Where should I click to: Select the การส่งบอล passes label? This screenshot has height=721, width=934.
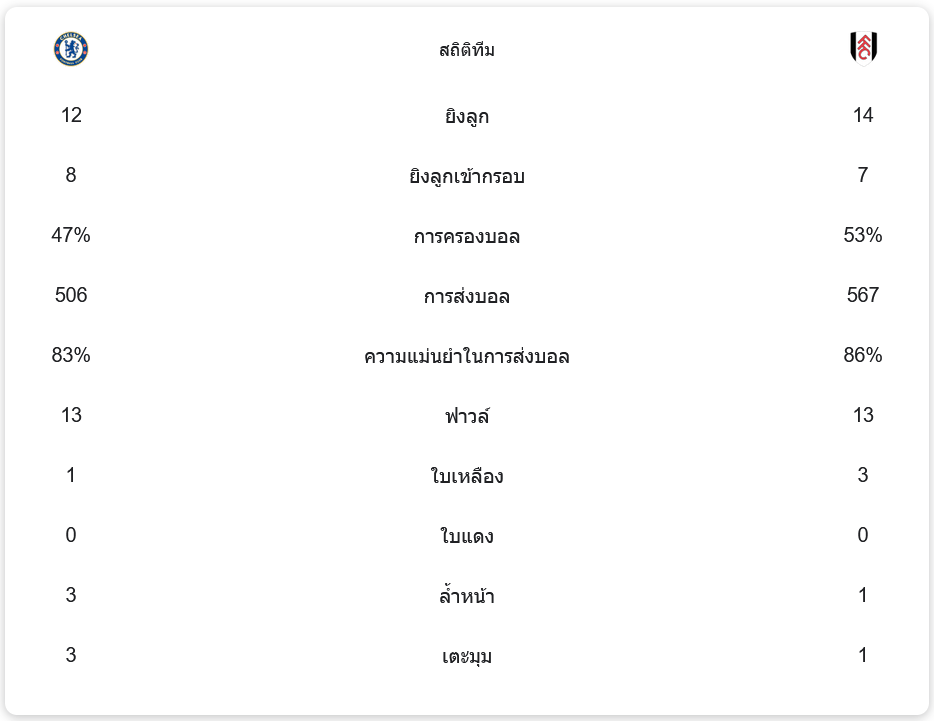tap(467, 297)
